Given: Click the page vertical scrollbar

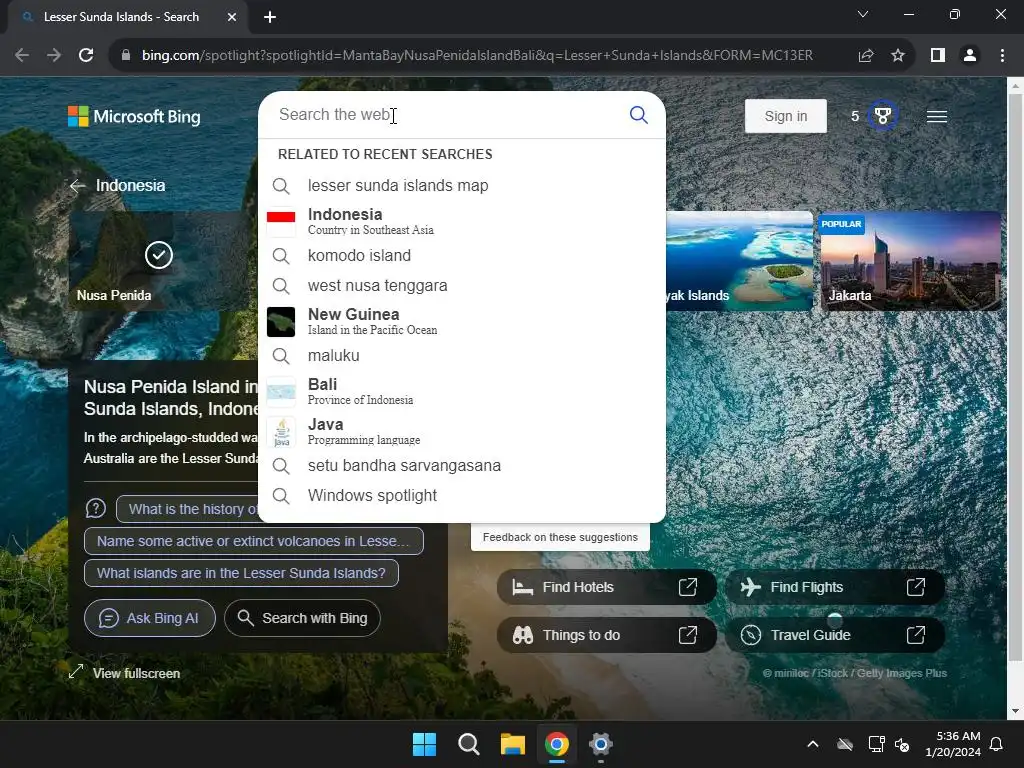Looking at the screenshot, I should (x=1015, y=379).
